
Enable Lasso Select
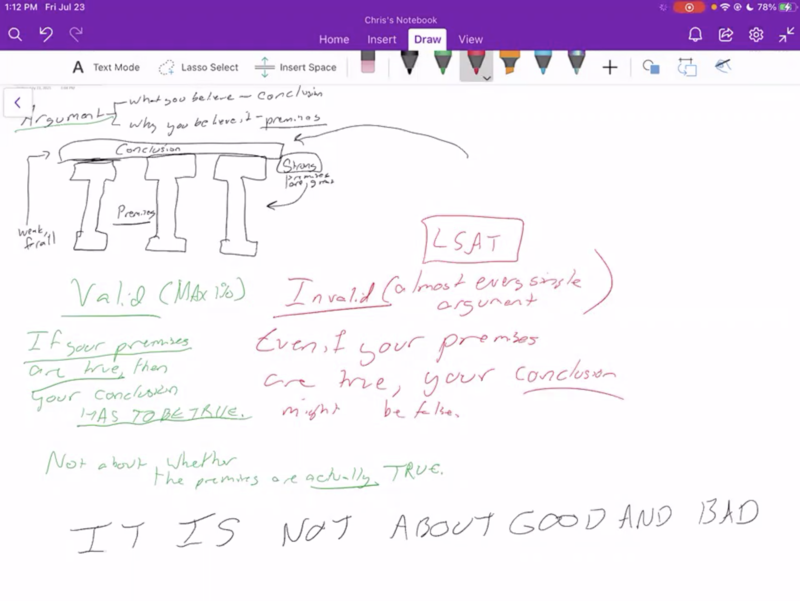click(198, 67)
